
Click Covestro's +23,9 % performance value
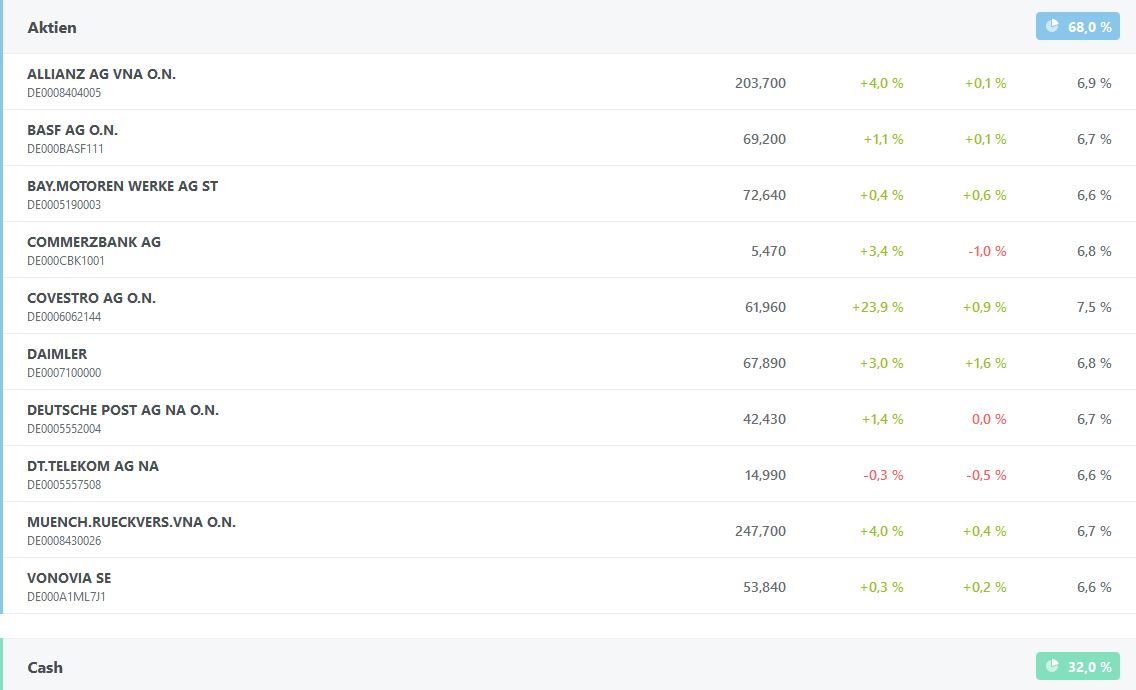click(x=877, y=307)
